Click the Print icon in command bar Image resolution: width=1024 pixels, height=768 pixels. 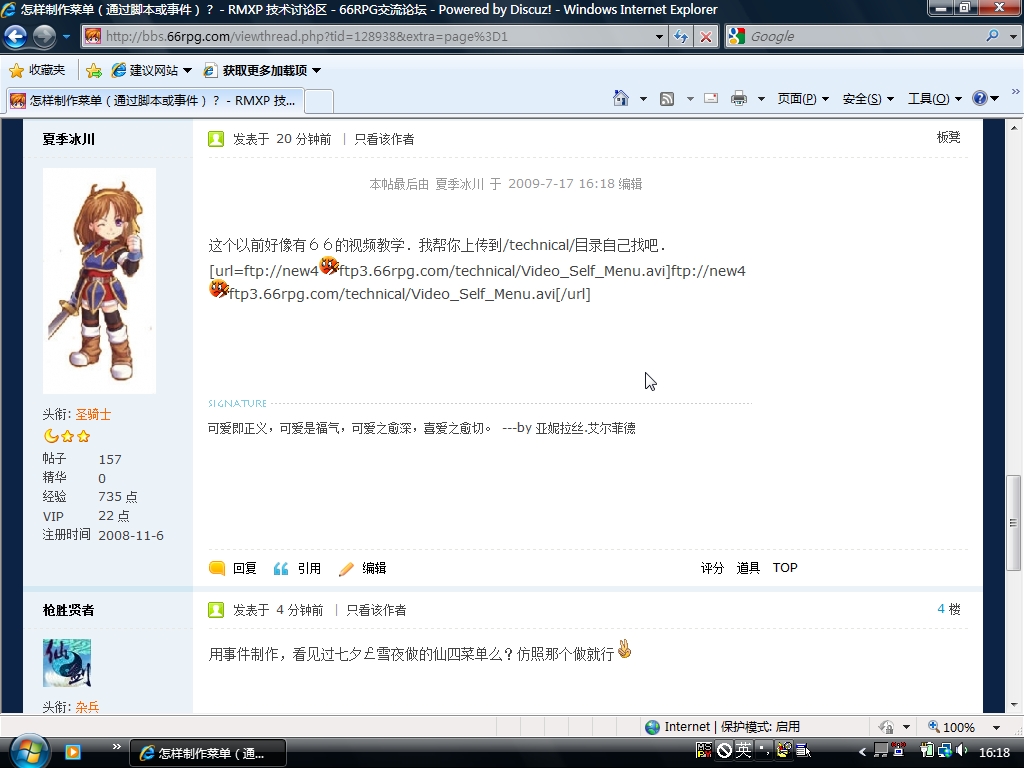click(x=739, y=99)
